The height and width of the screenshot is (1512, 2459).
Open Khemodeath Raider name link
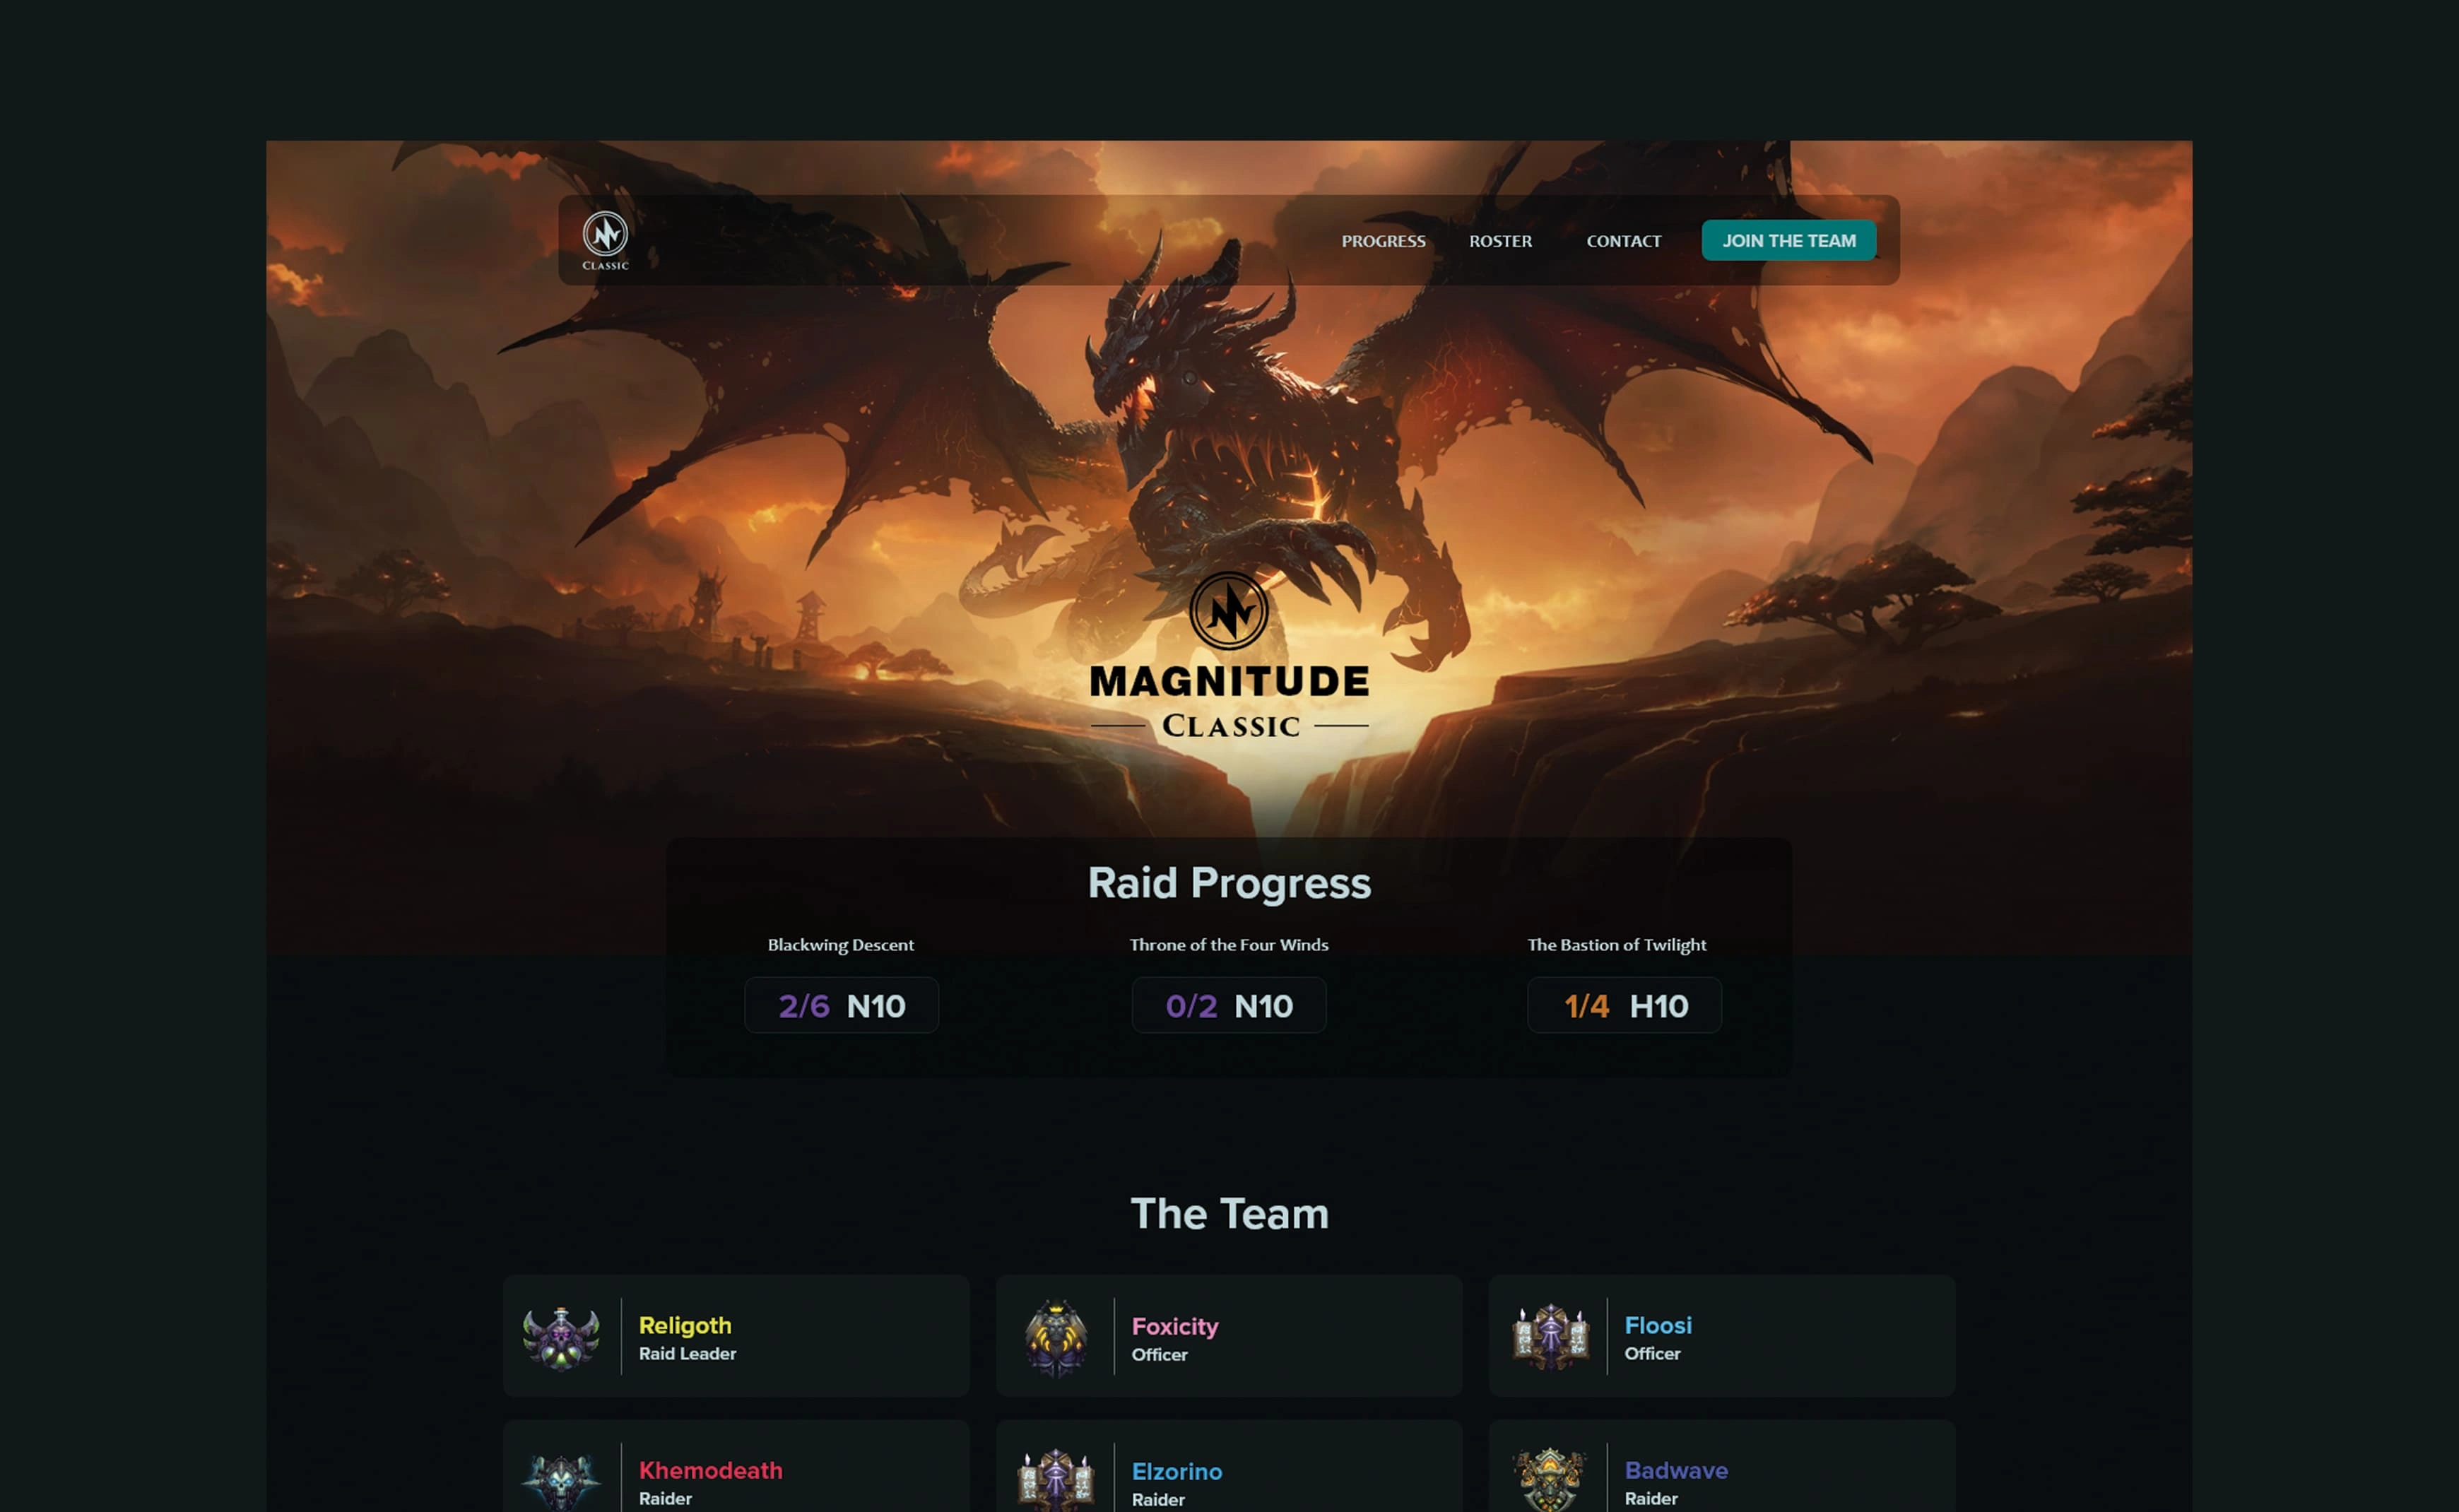[710, 1470]
